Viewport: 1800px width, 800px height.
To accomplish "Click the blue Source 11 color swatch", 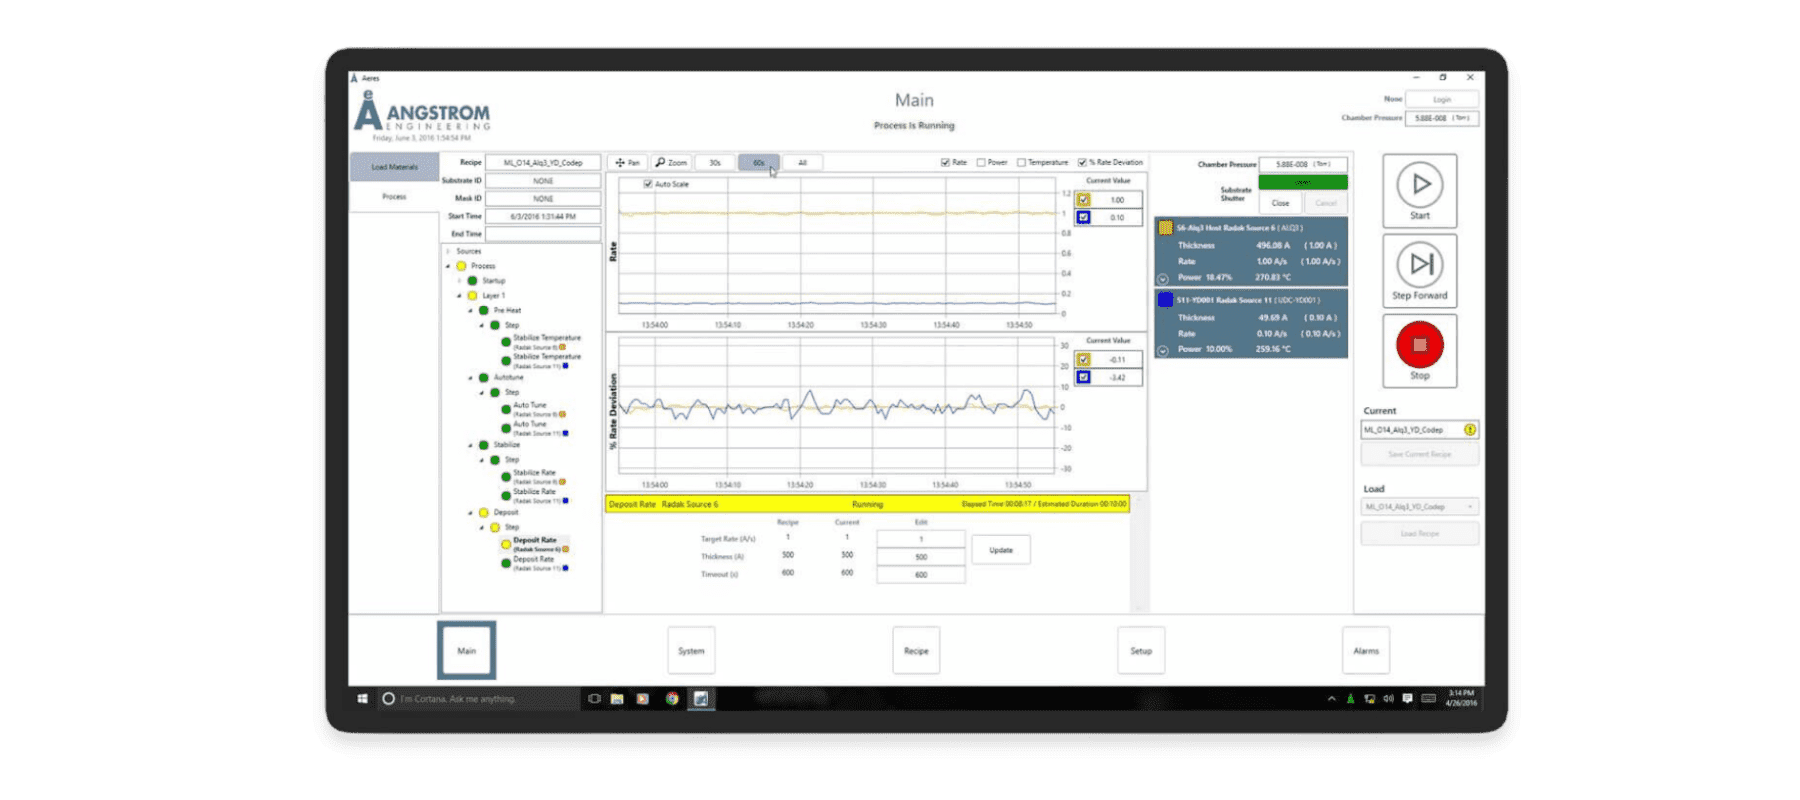I will (x=1165, y=300).
